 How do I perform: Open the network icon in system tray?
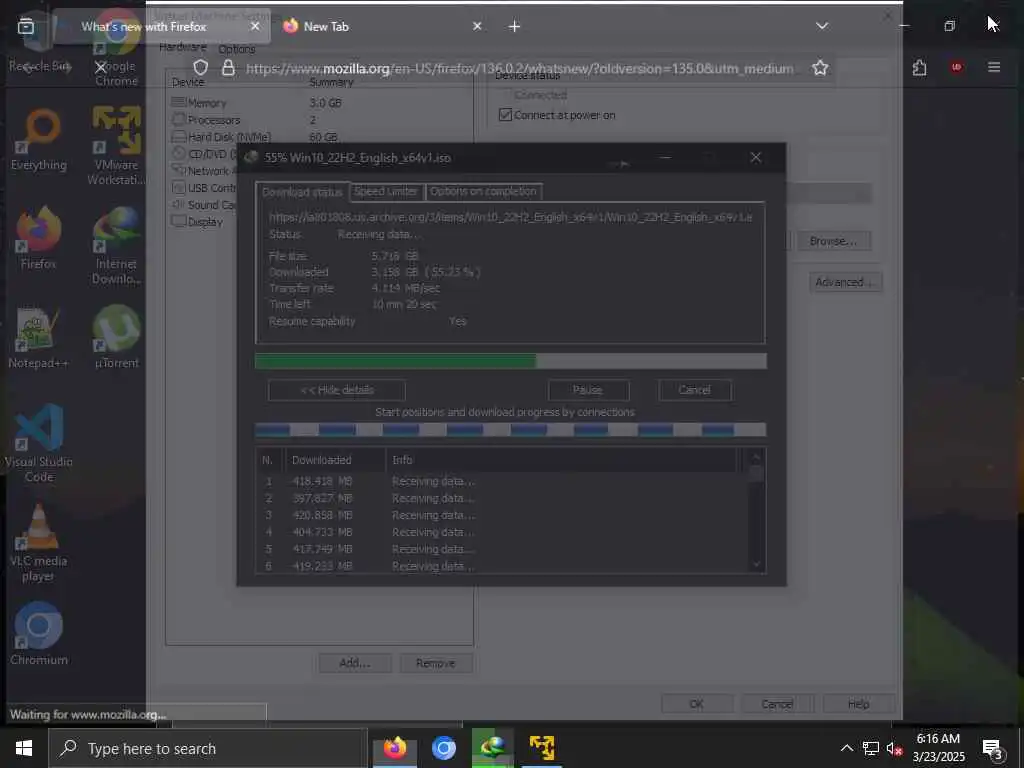pos(871,748)
